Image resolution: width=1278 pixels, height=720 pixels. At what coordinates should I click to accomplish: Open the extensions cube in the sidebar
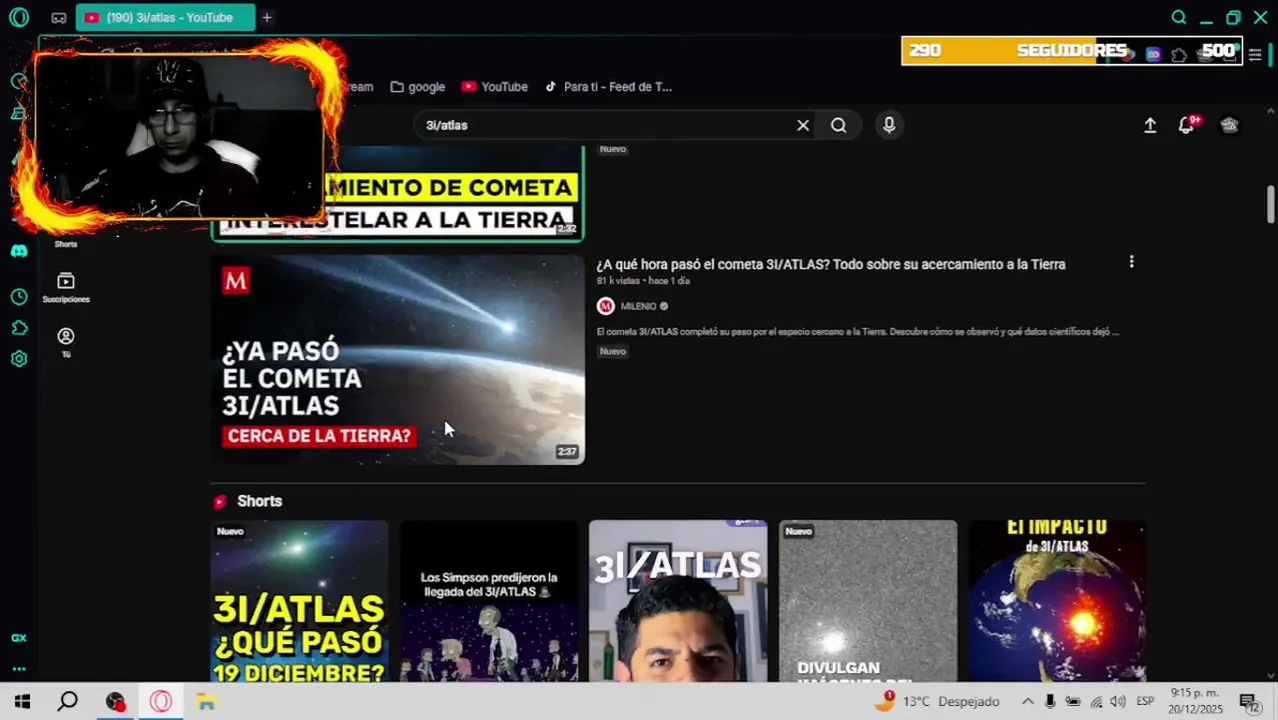tap(18, 328)
